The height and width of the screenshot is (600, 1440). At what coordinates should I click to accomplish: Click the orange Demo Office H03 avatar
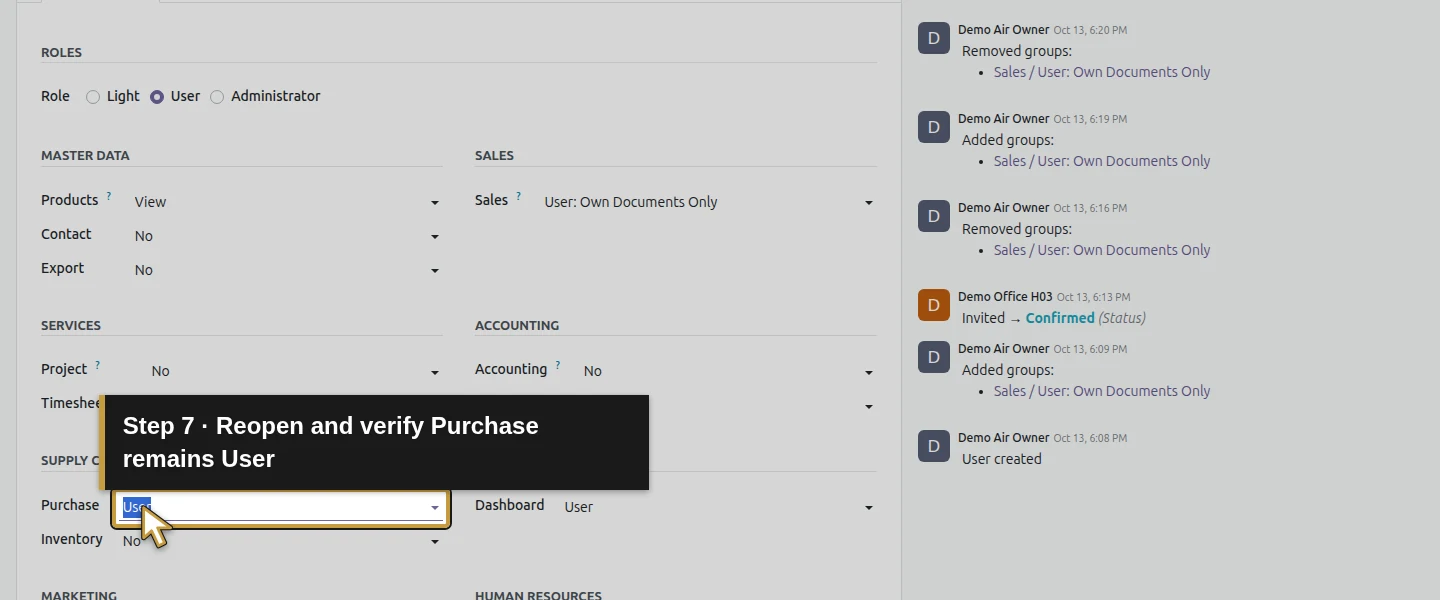pos(934,305)
